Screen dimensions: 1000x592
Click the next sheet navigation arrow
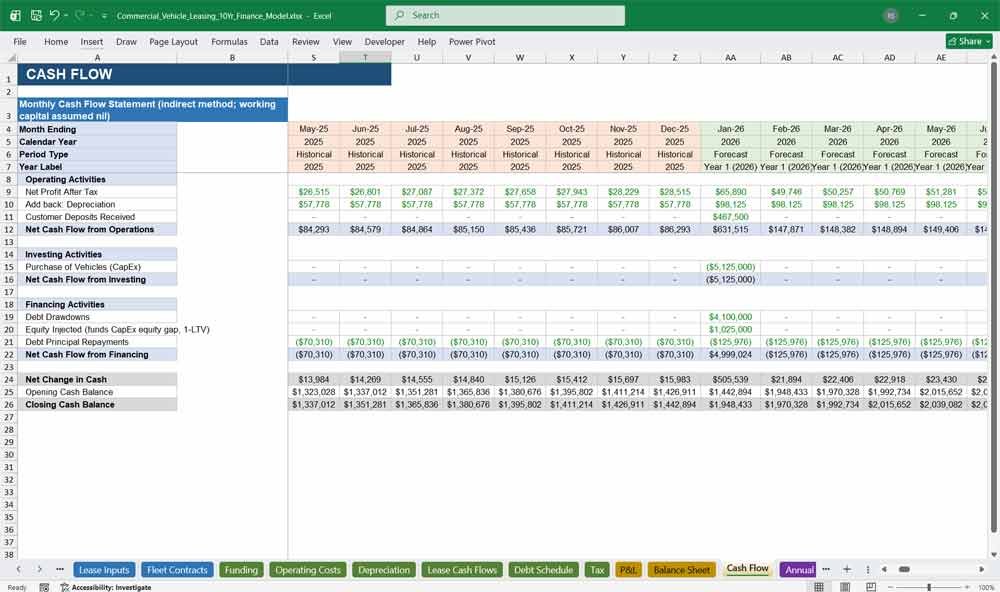[x=40, y=569]
